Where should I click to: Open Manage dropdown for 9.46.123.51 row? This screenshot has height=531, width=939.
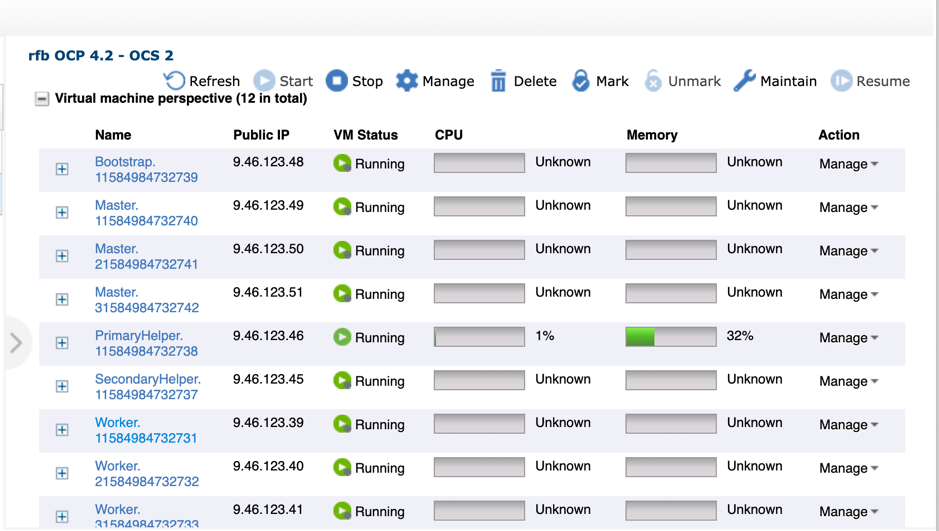(x=849, y=295)
